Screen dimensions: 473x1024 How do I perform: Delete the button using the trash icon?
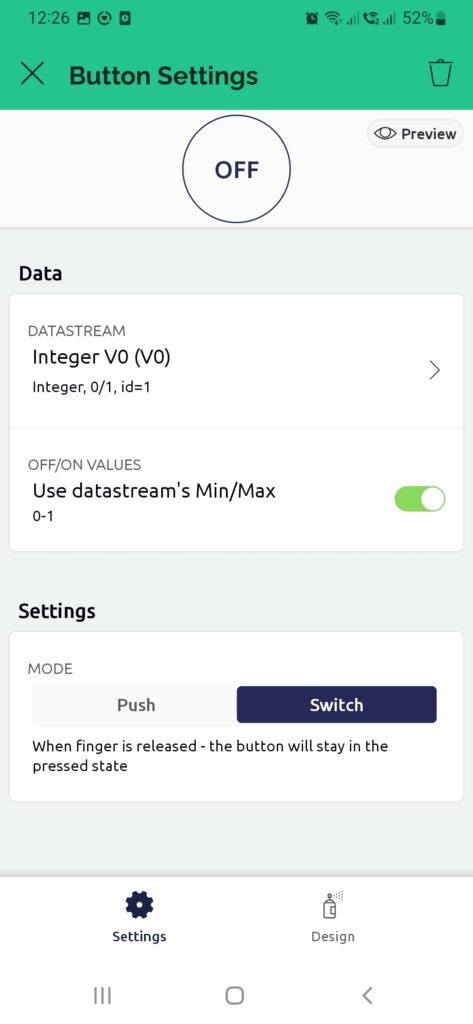click(x=440, y=73)
